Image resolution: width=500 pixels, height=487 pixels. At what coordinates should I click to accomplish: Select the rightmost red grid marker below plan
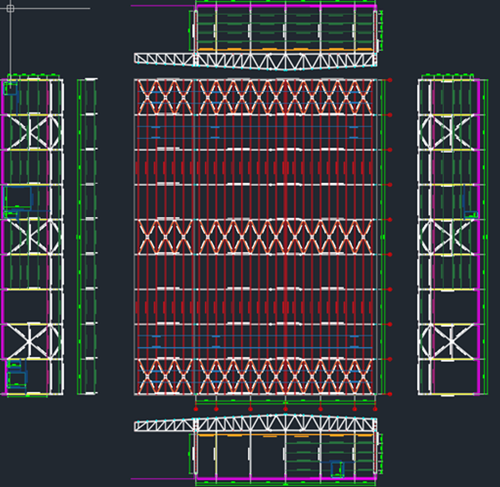375,409
